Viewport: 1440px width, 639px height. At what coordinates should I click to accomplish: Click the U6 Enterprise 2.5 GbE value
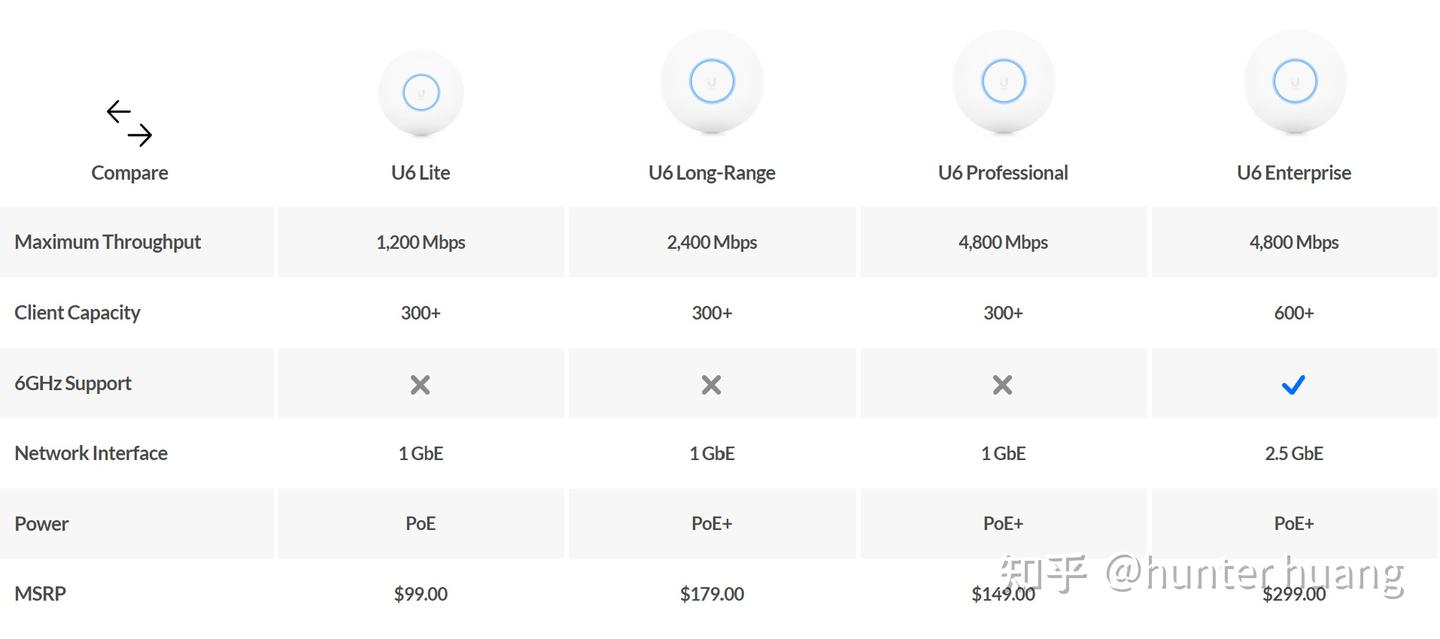coord(1294,453)
